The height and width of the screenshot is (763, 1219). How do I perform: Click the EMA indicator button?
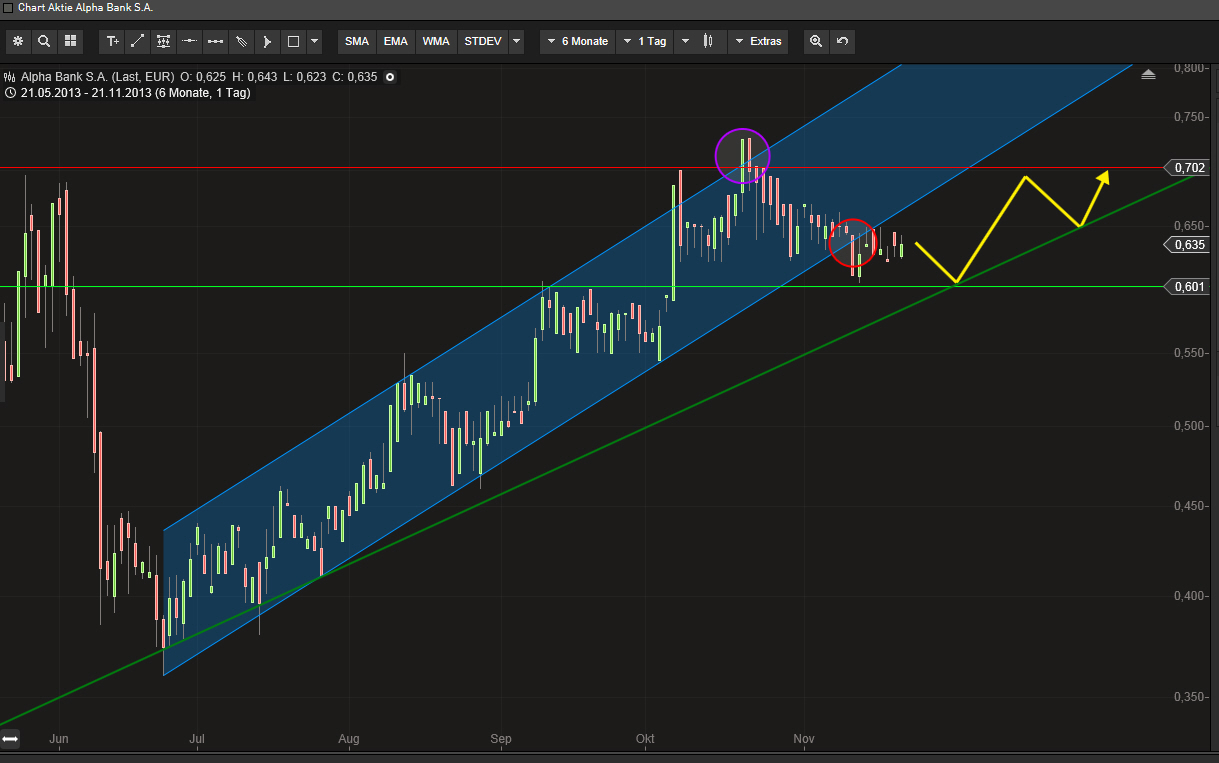396,41
